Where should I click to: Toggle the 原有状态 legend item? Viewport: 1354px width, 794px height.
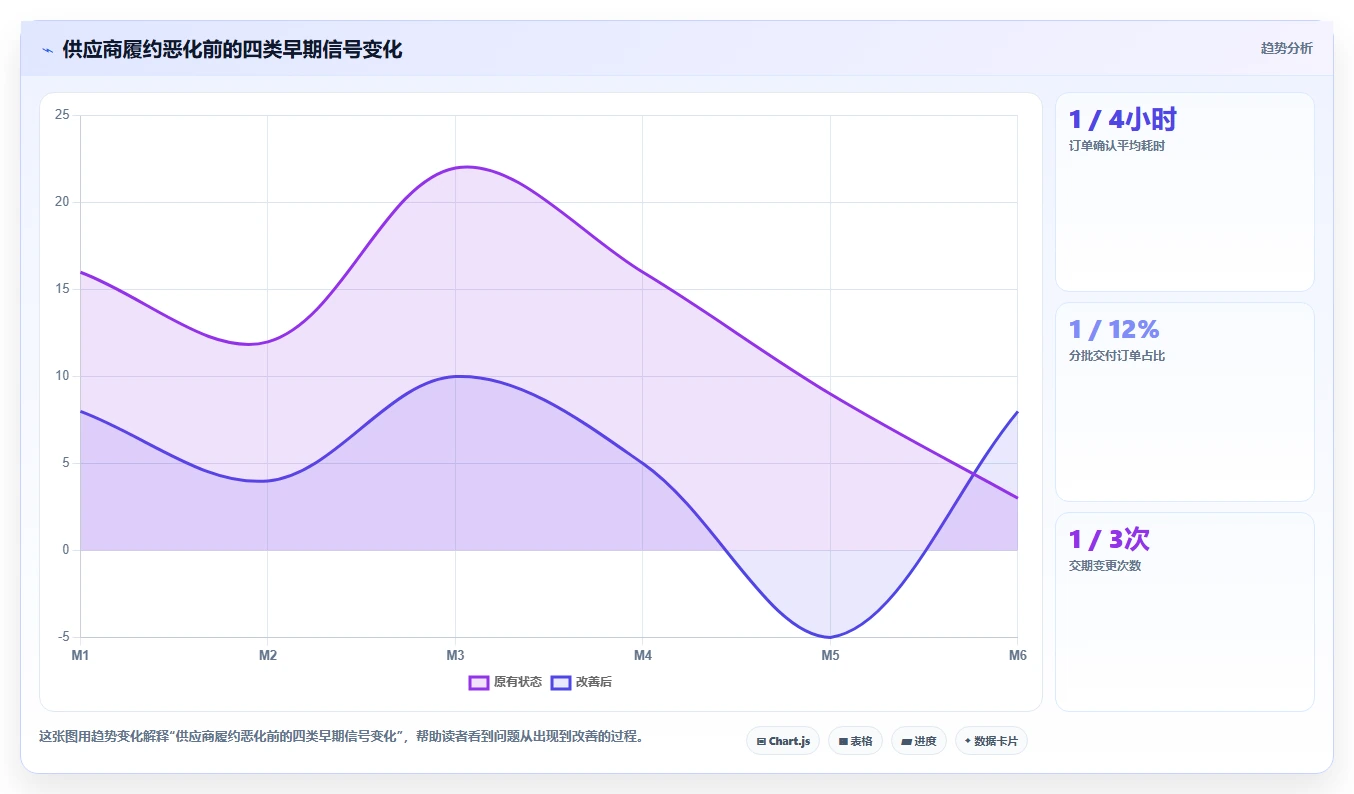pos(505,682)
